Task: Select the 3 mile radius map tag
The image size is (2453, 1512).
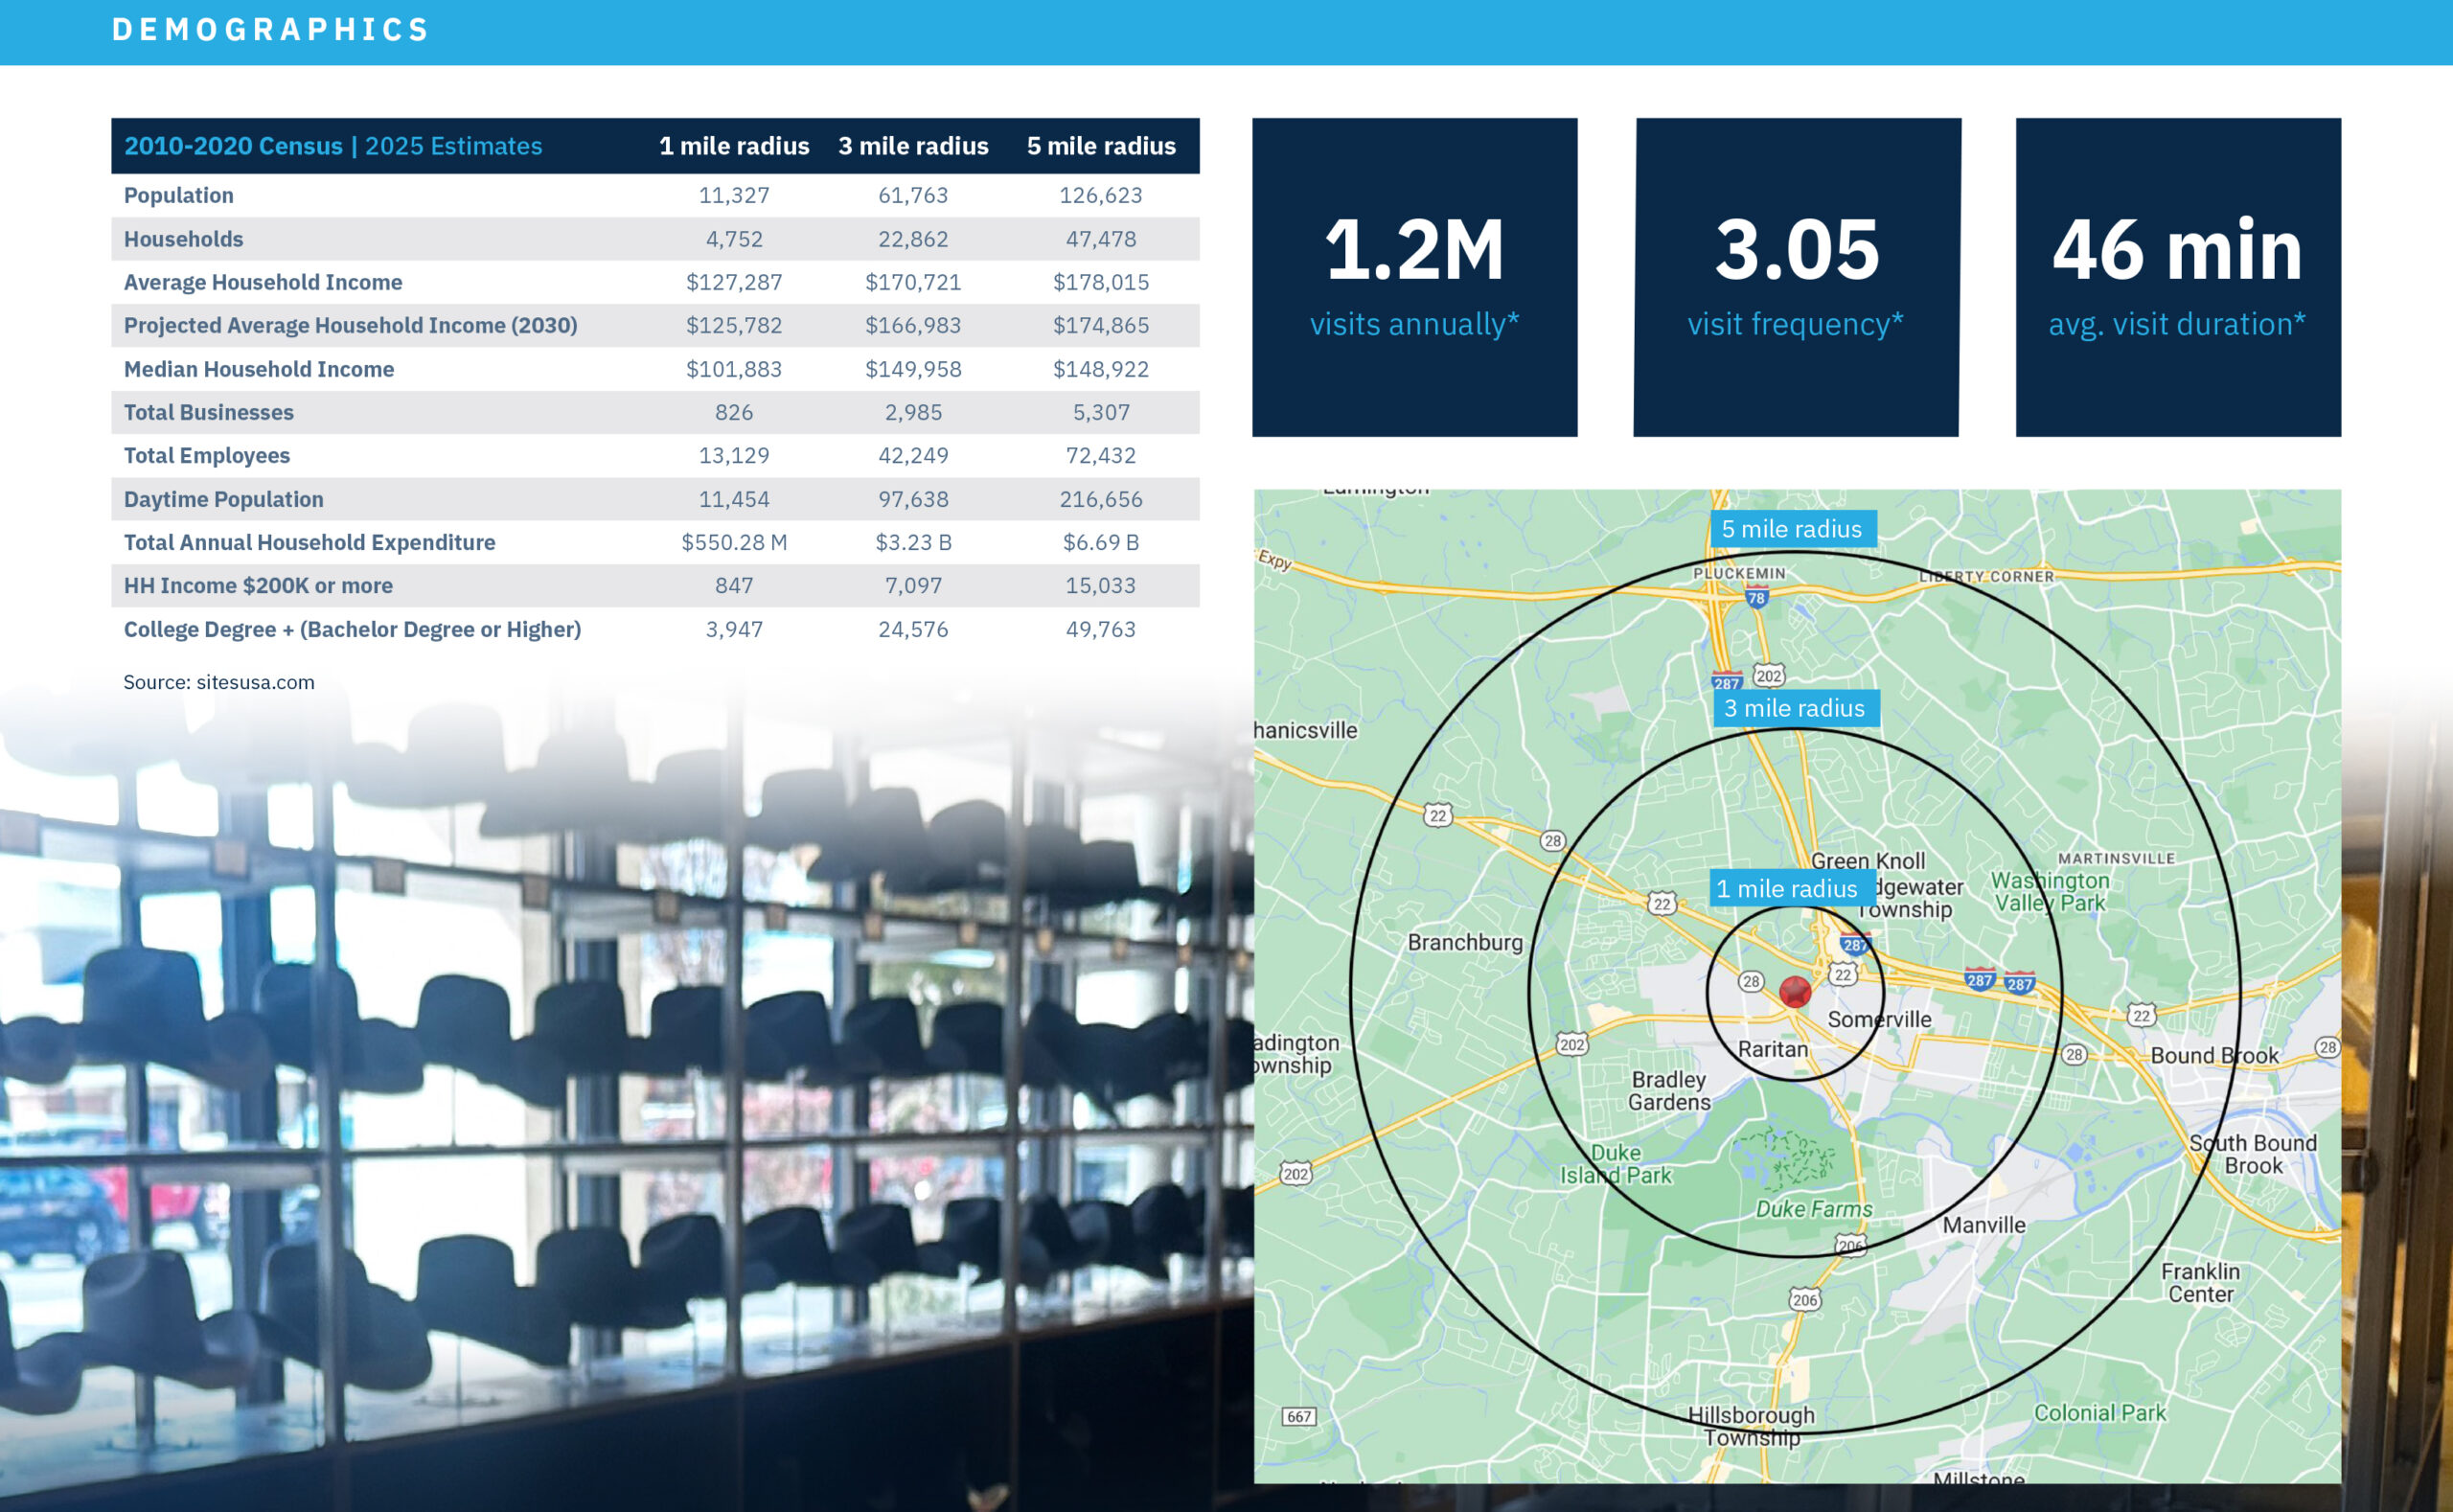Action: pyautogui.click(x=1795, y=708)
